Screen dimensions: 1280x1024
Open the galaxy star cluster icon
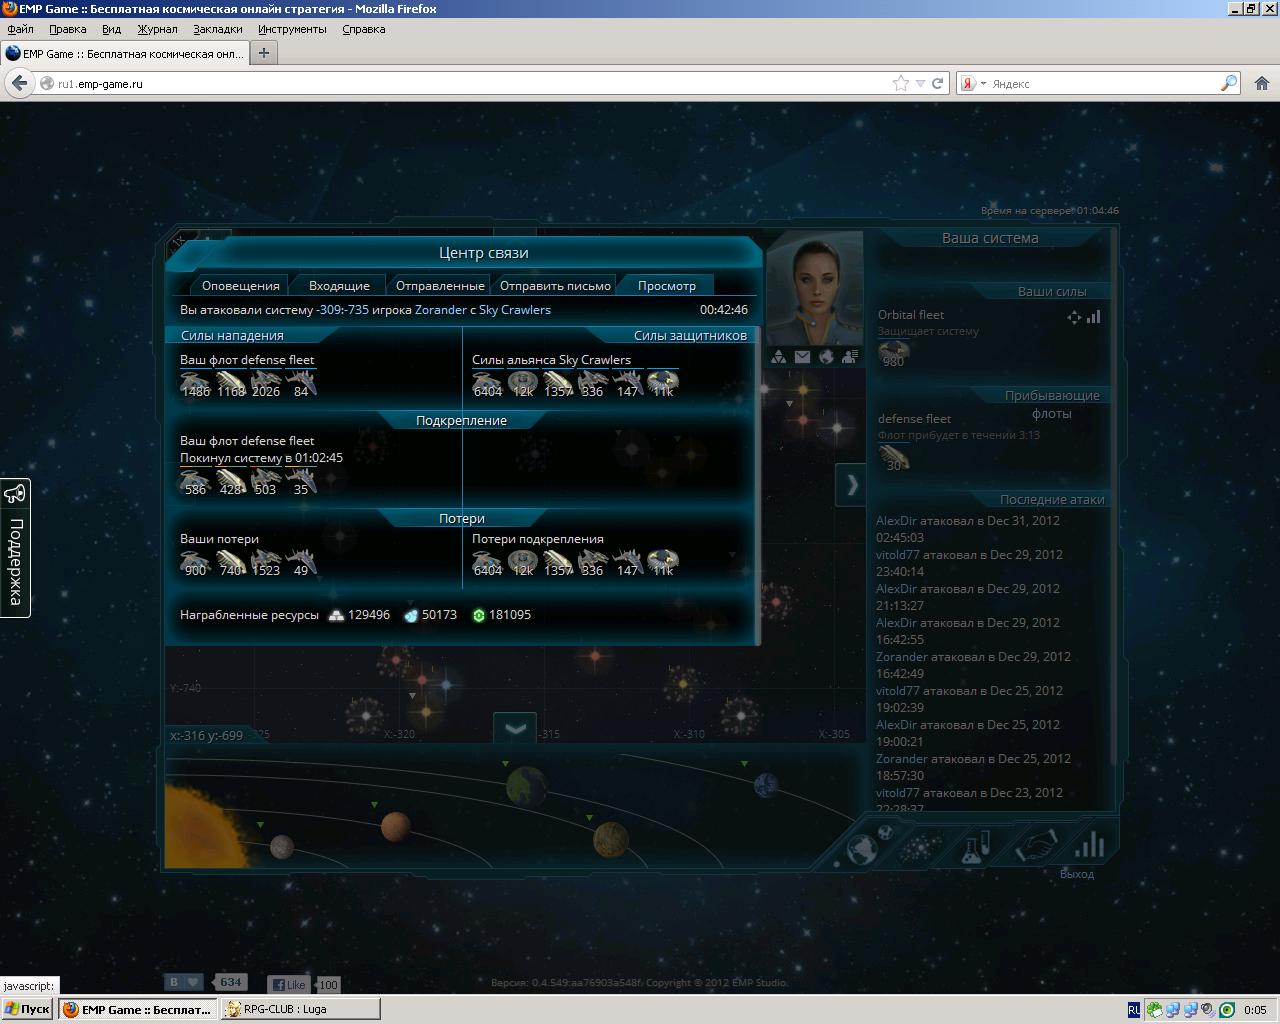(x=920, y=849)
